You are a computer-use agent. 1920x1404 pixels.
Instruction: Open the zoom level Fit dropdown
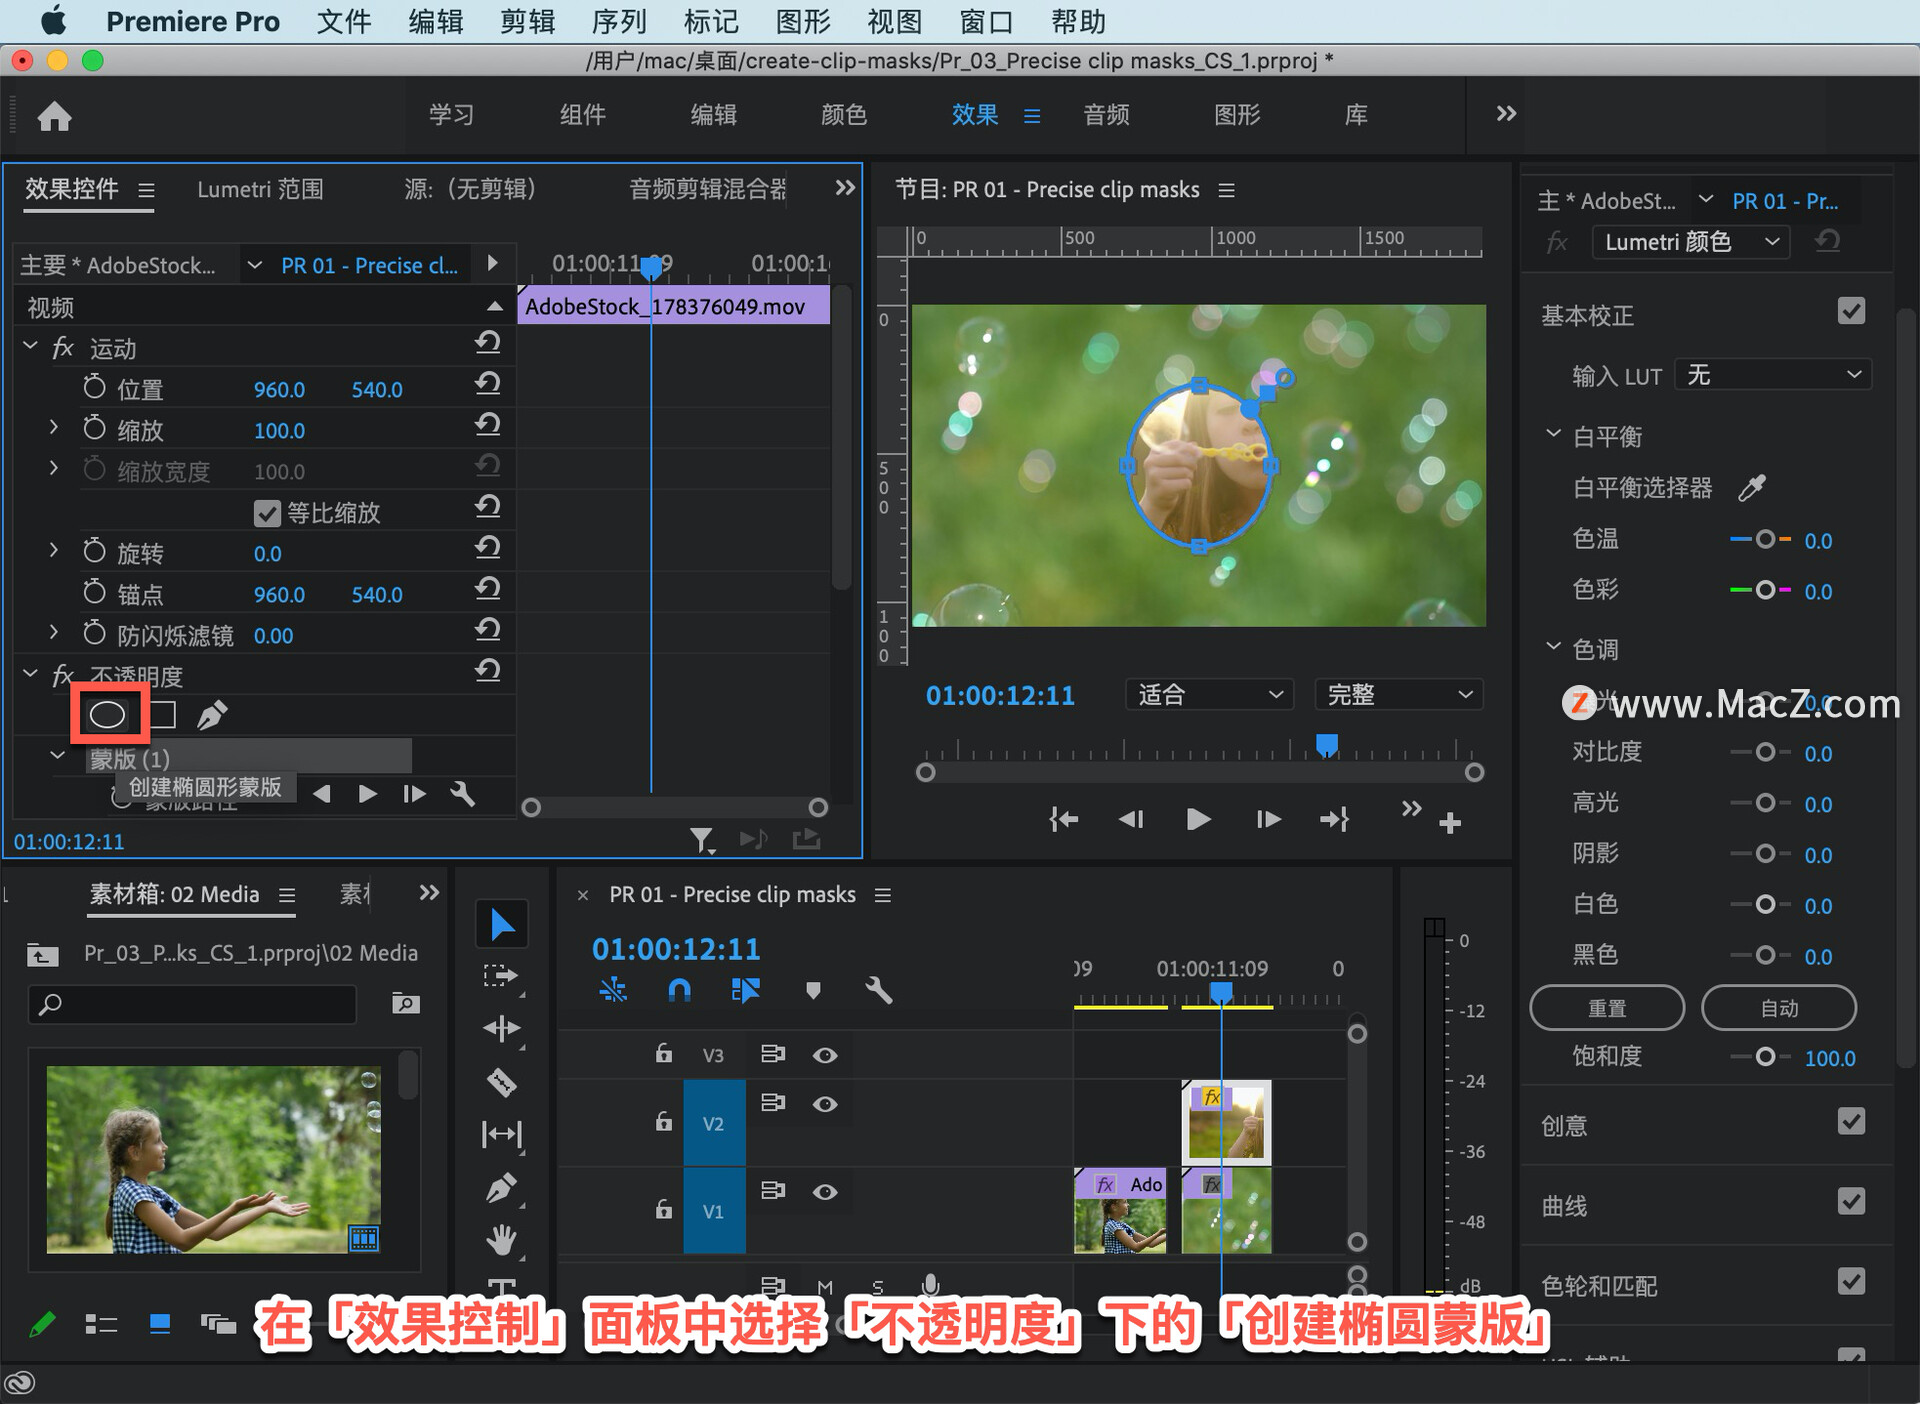pos(1210,695)
